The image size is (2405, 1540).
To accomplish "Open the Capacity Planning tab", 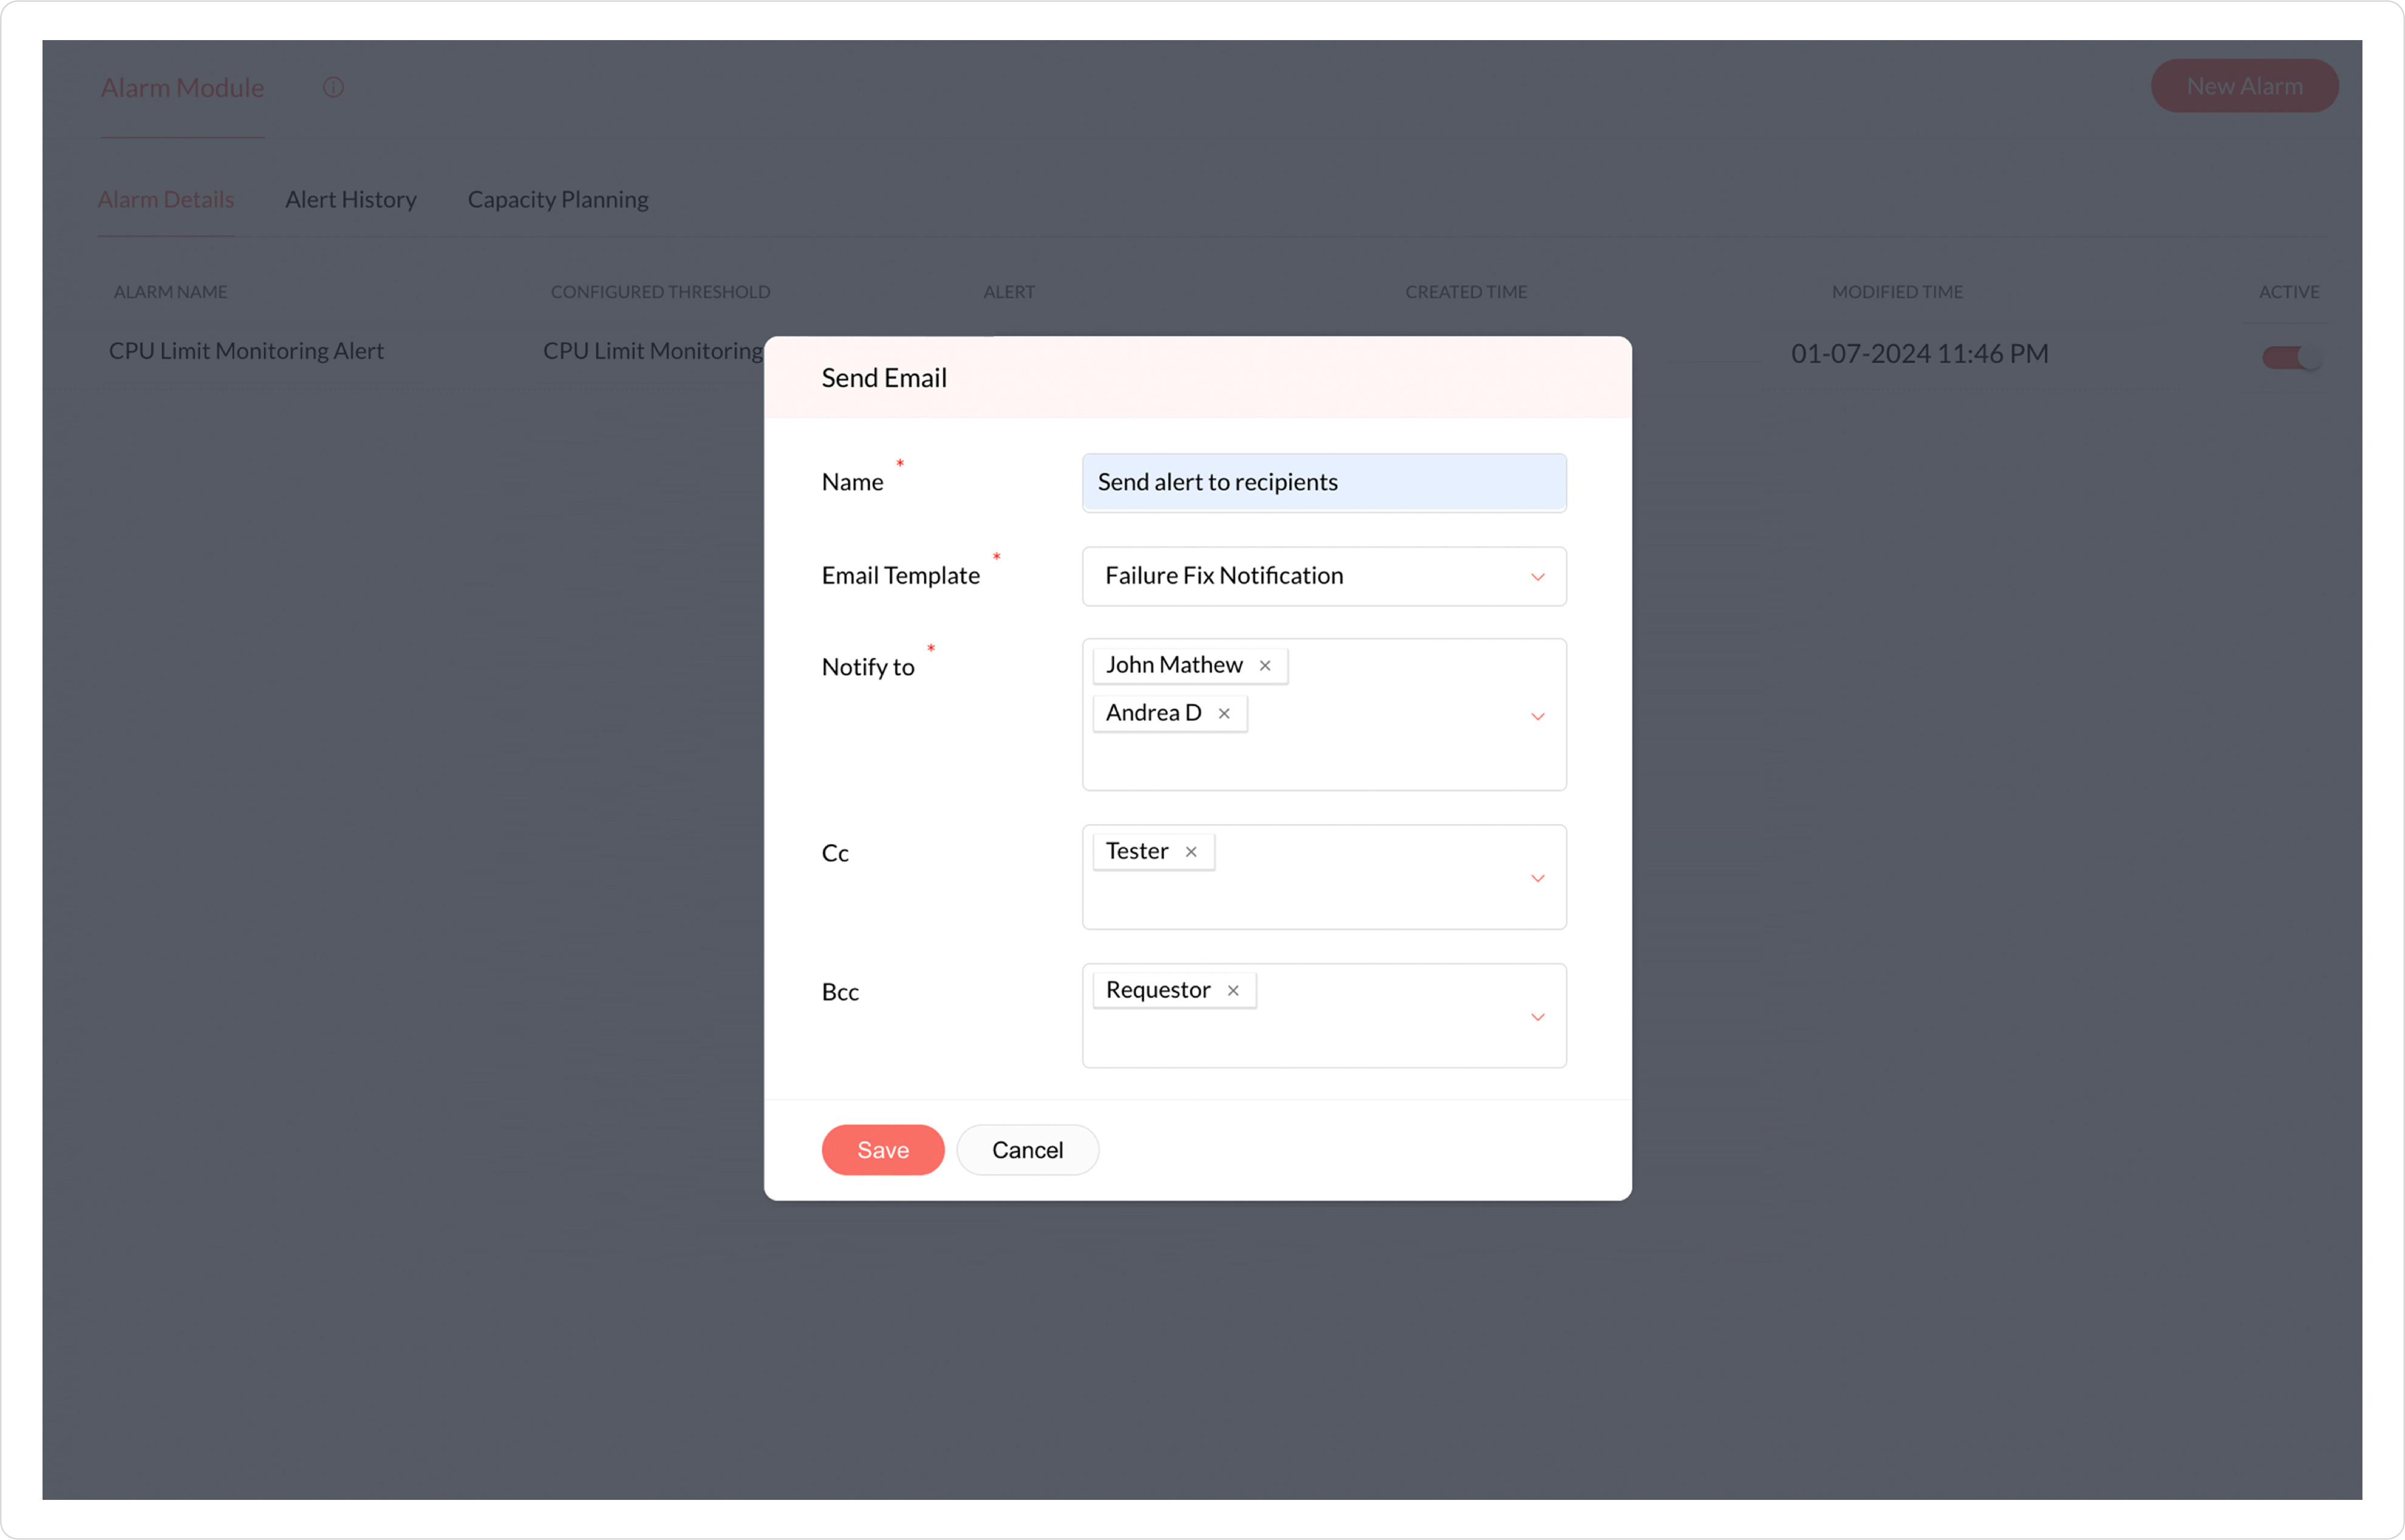I will tap(558, 200).
